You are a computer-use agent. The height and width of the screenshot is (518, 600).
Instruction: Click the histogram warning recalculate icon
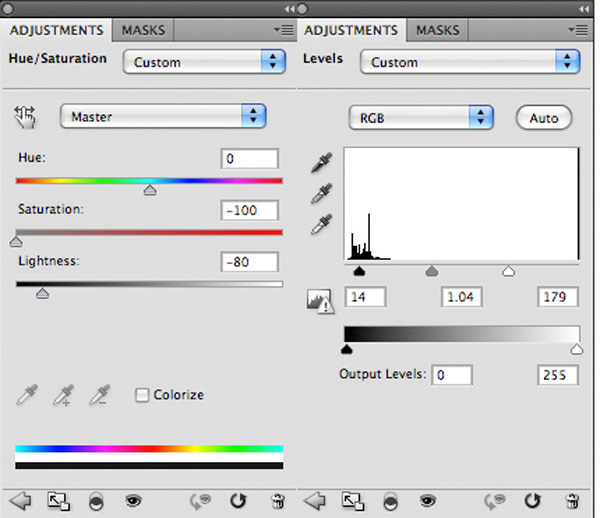[x=320, y=301]
